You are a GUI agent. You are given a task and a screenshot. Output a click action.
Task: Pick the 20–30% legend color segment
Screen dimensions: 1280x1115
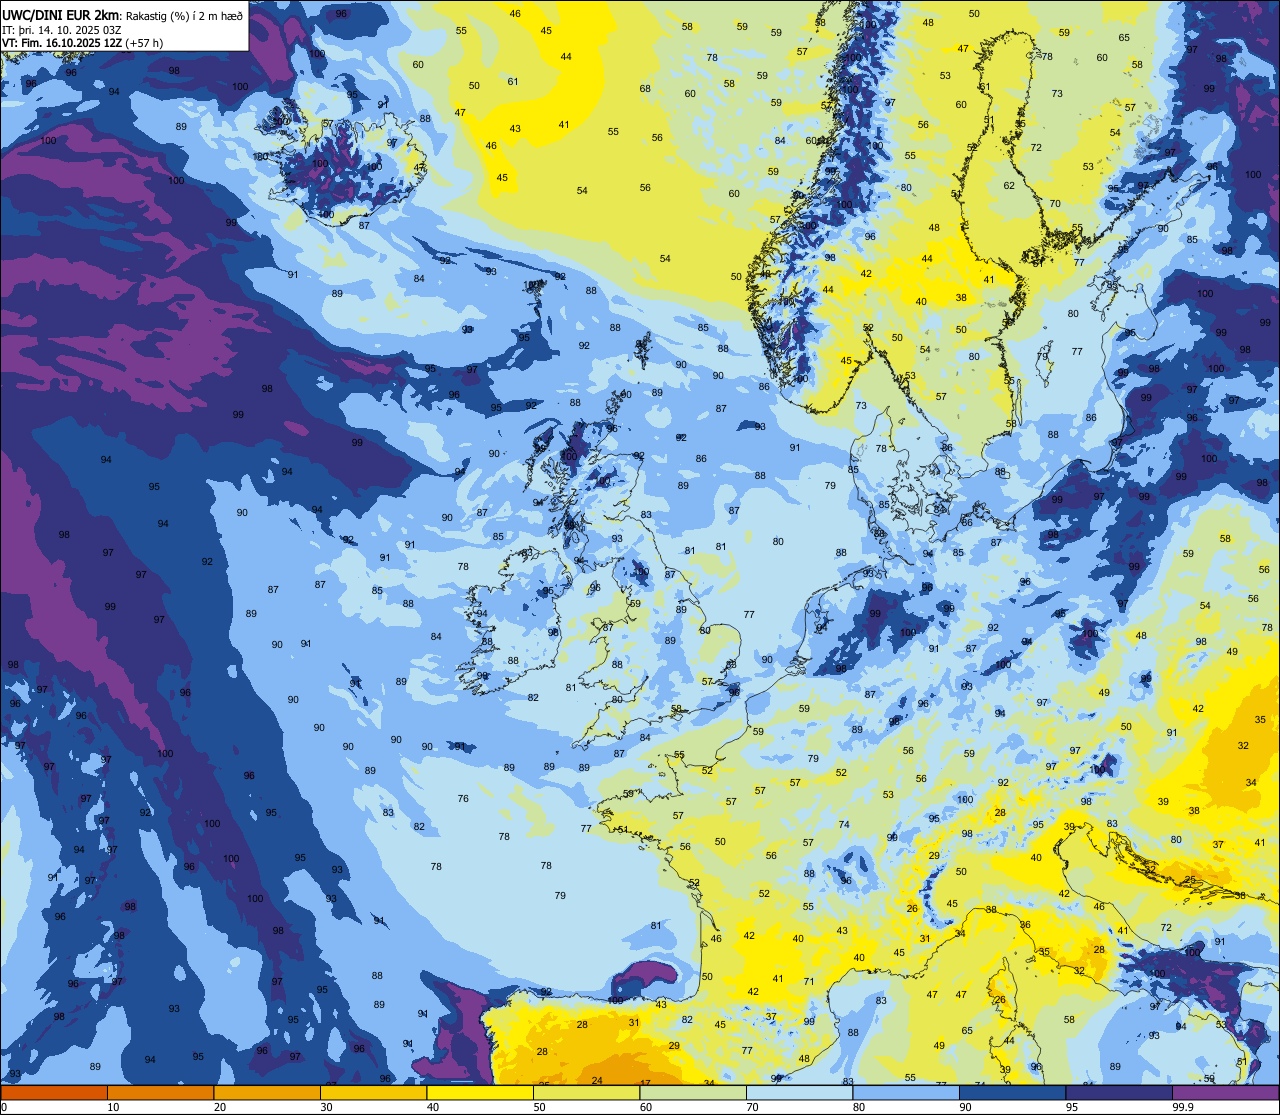tap(267, 1093)
